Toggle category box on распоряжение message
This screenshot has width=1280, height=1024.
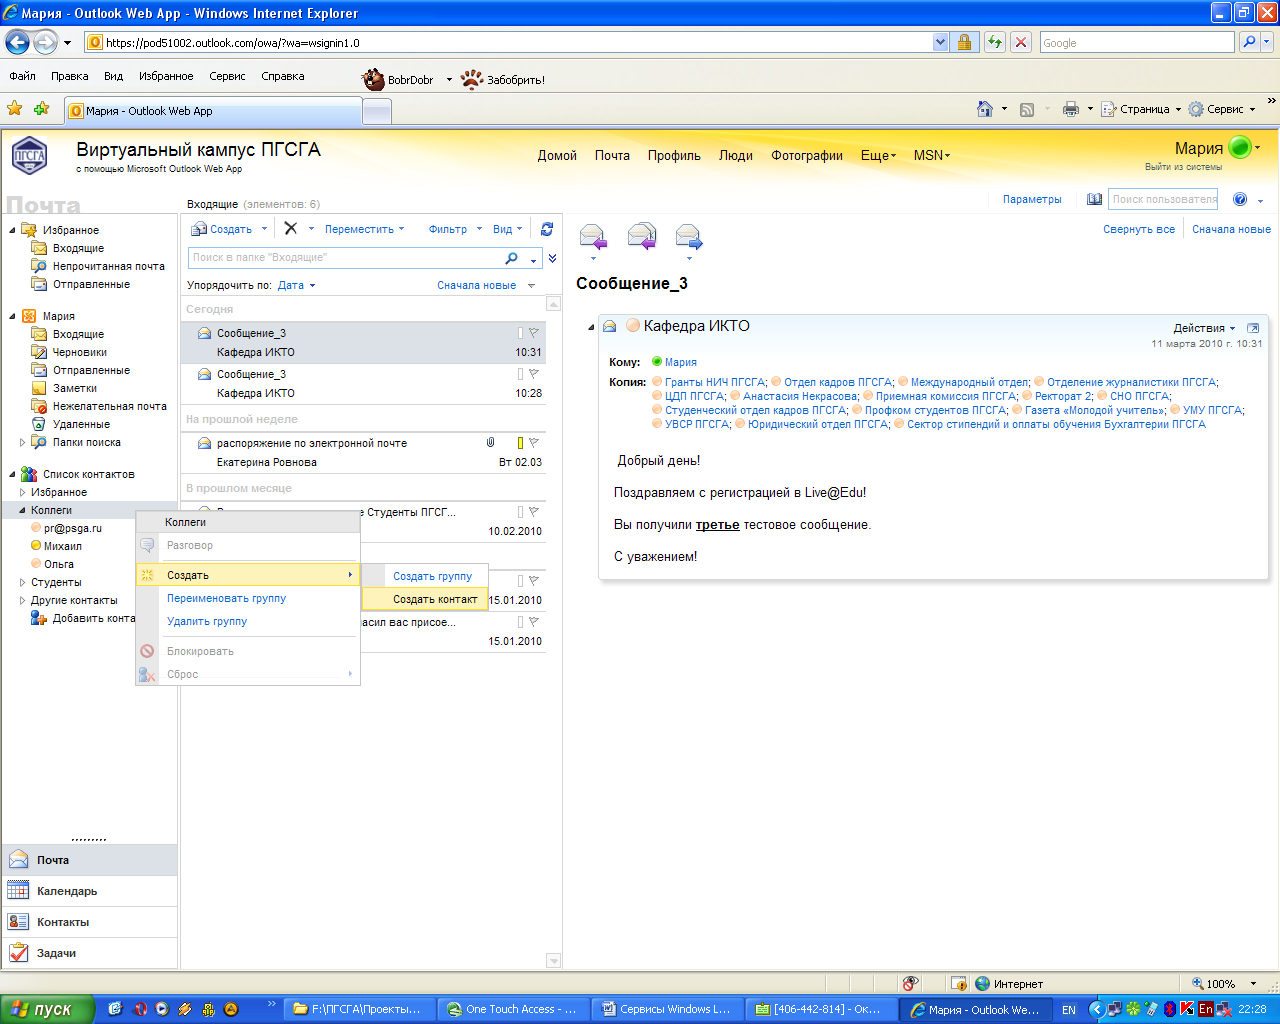(x=520, y=443)
